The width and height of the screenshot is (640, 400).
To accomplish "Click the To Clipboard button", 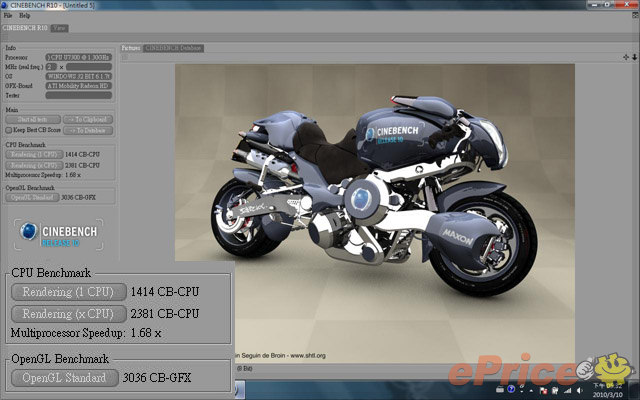I will tap(88, 120).
